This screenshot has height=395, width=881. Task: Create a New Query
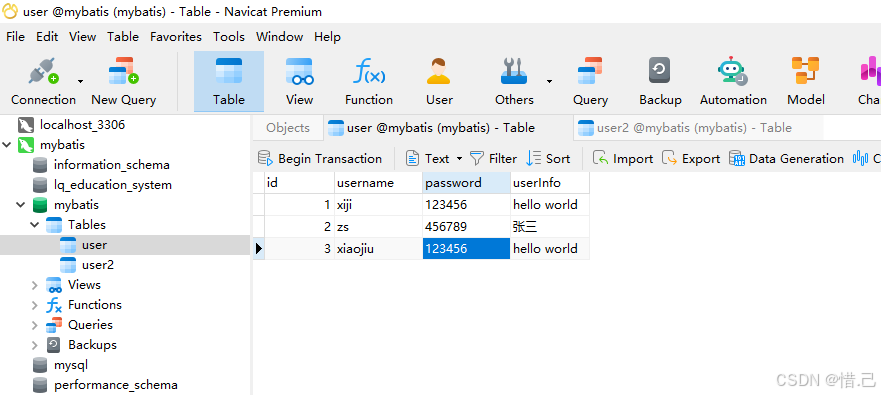tap(124, 81)
